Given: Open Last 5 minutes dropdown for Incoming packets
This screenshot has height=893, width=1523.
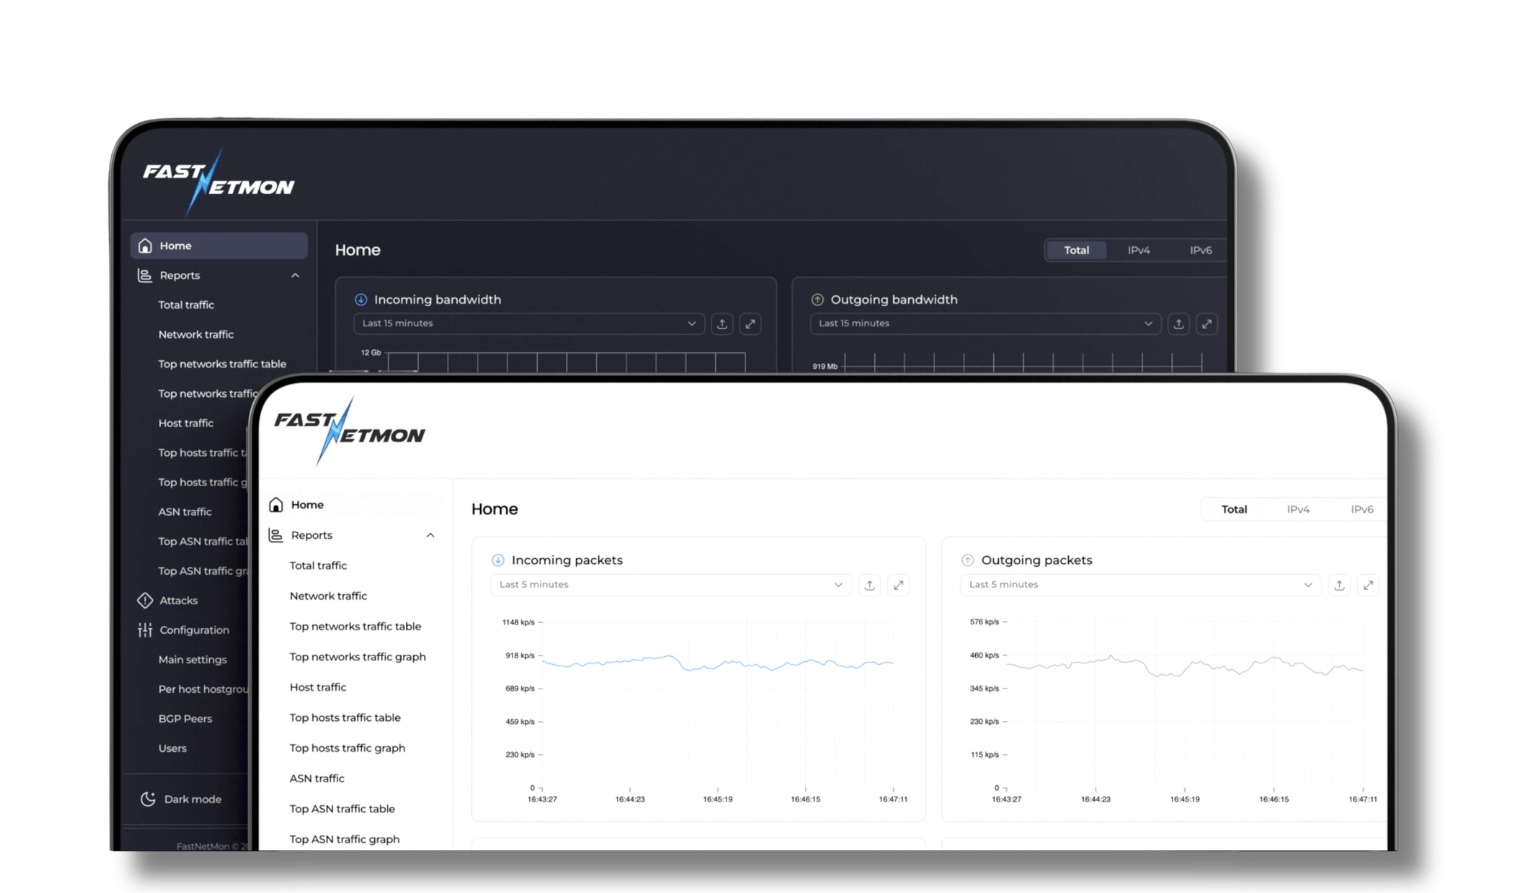Looking at the screenshot, I should [x=670, y=585].
